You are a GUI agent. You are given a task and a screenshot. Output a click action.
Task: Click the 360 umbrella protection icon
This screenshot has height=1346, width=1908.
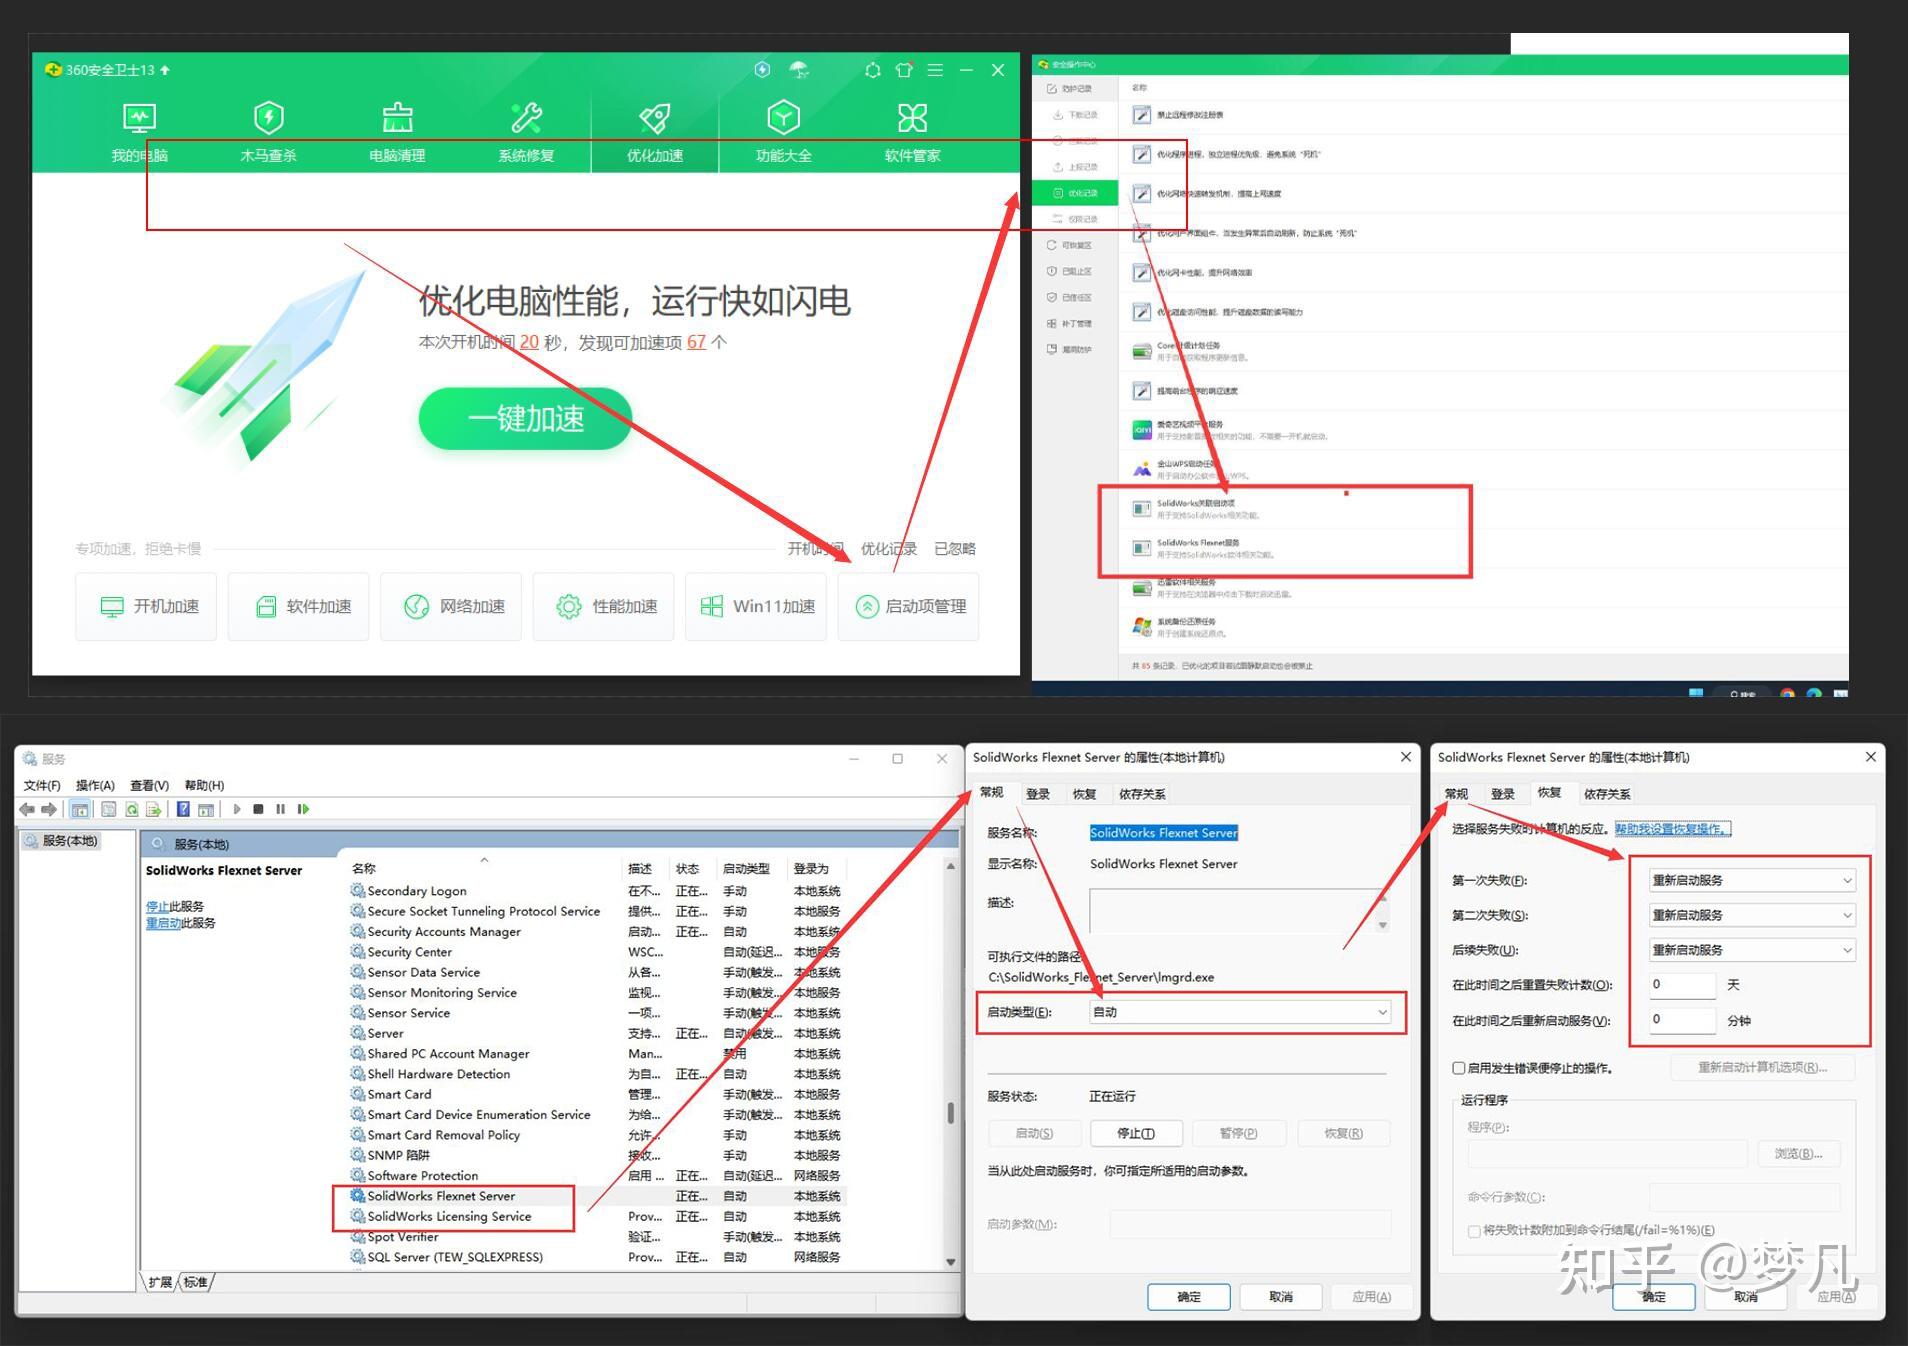coord(798,70)
